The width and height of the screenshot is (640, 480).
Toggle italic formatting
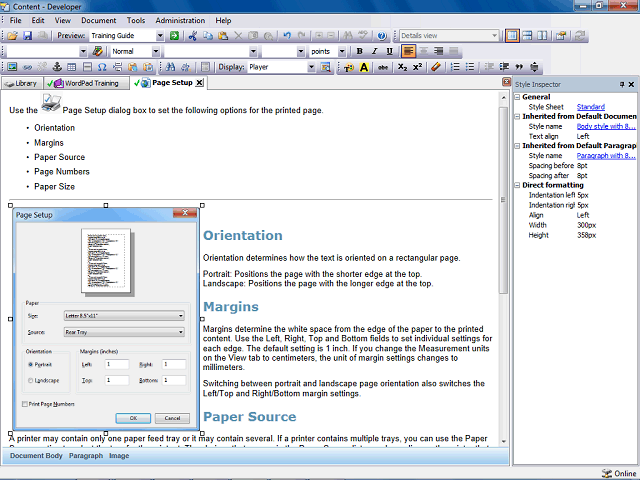coord(374,51)
